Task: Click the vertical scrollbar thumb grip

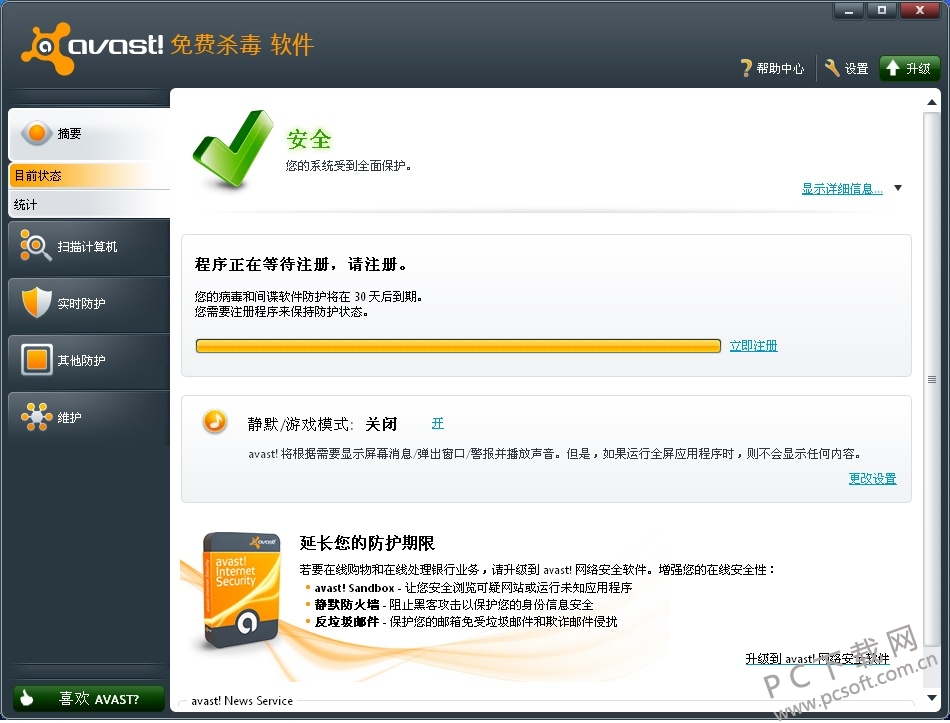Action: [932, 379]
